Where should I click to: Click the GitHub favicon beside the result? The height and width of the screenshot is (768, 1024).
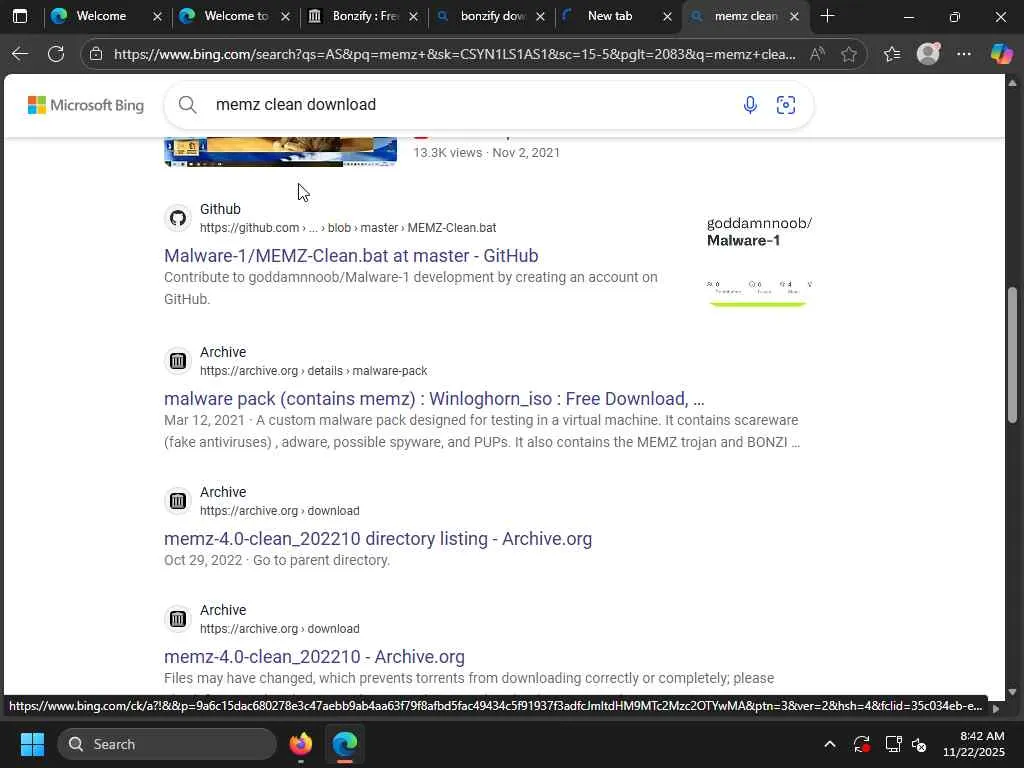coord(178,217)
